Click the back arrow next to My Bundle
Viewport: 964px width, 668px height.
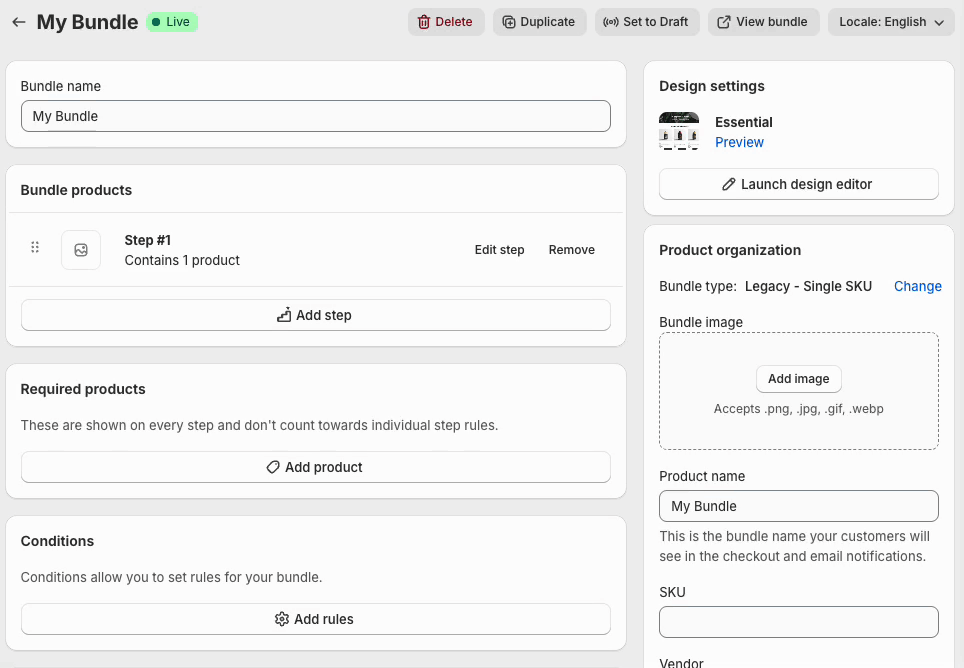[19, 22]
